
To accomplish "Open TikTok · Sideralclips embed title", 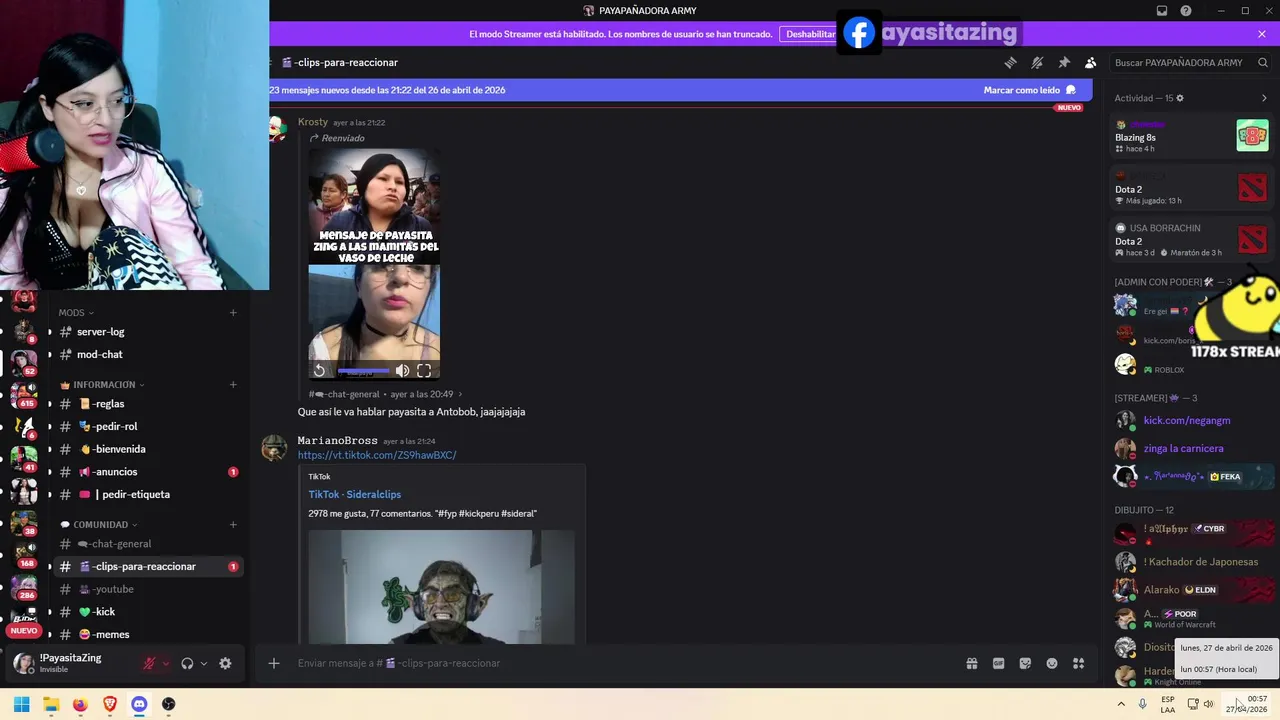I will pos(355,494).
